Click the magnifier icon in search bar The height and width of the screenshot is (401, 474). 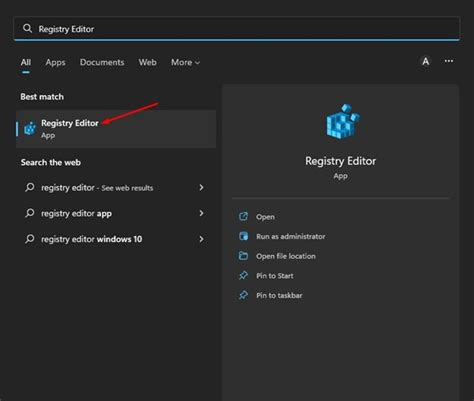[27, 29]
